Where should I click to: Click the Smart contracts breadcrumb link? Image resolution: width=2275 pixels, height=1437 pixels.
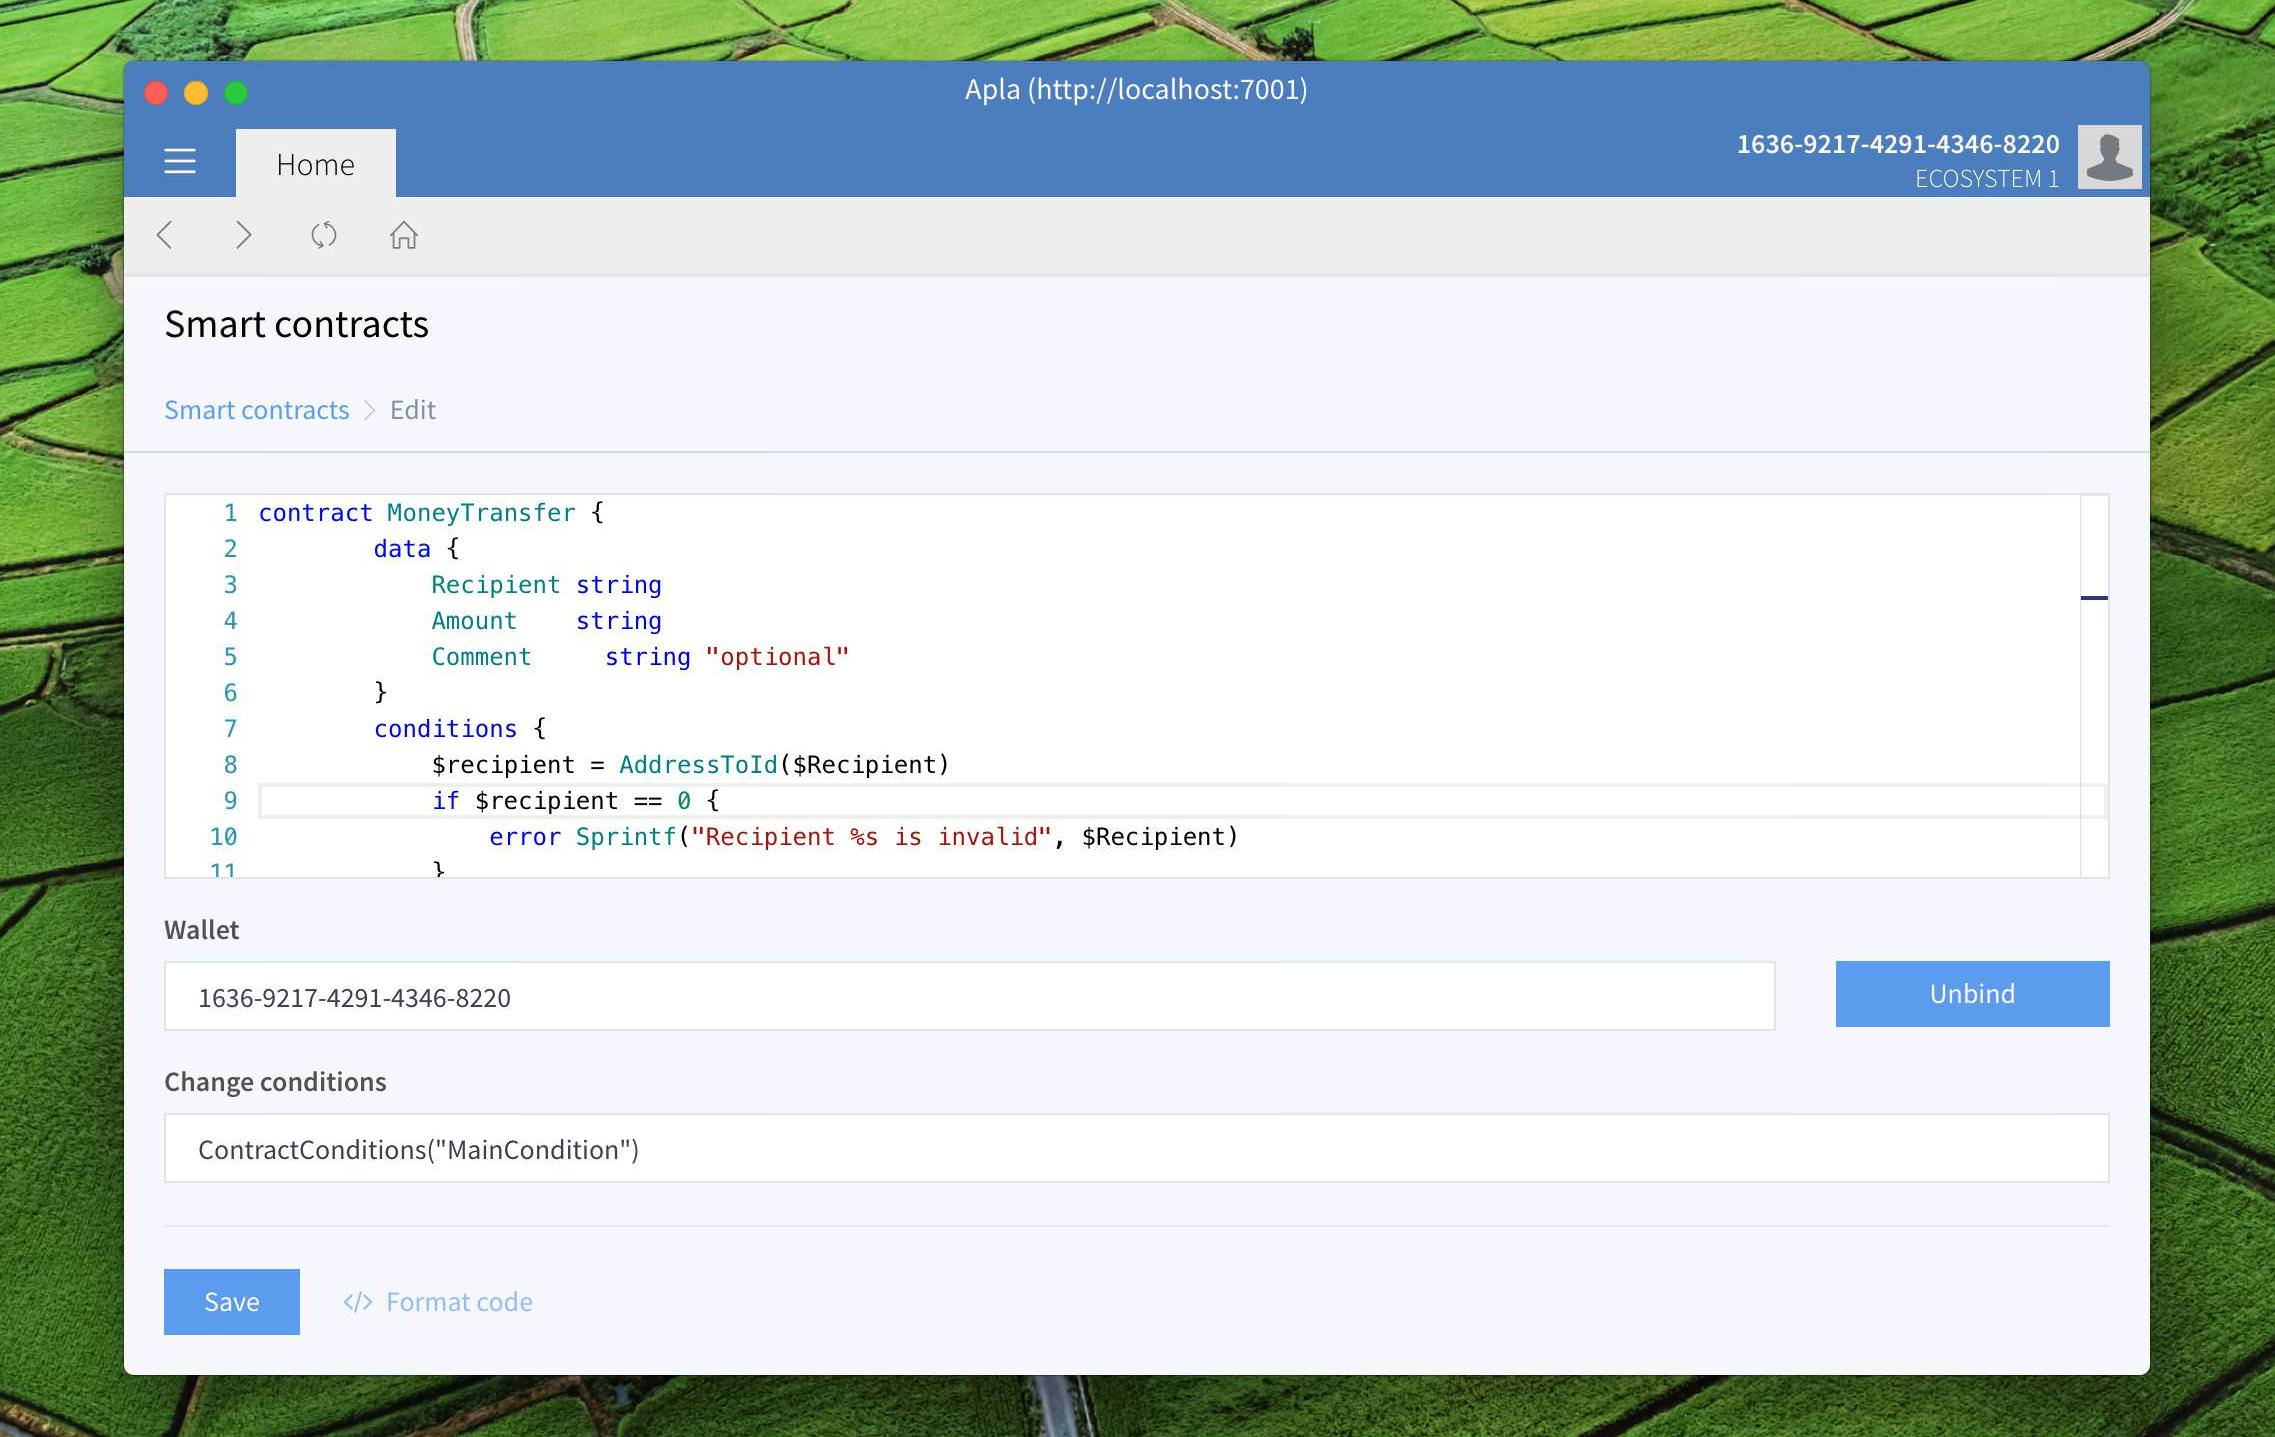[x=257, y=410]
